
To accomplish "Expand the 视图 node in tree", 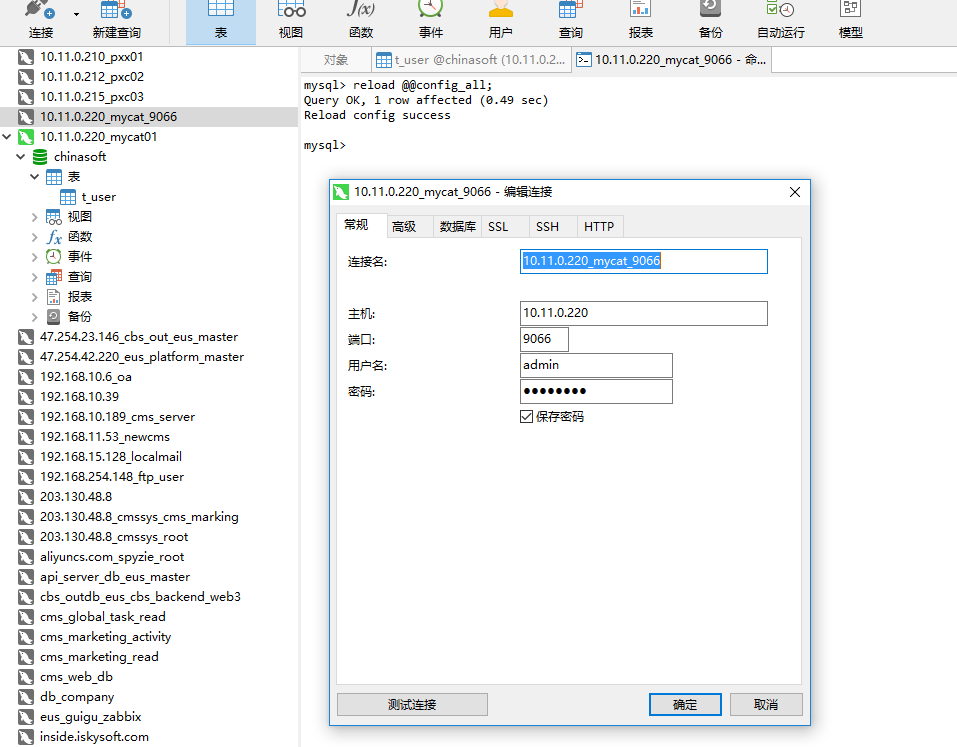I will coord(35,217).
